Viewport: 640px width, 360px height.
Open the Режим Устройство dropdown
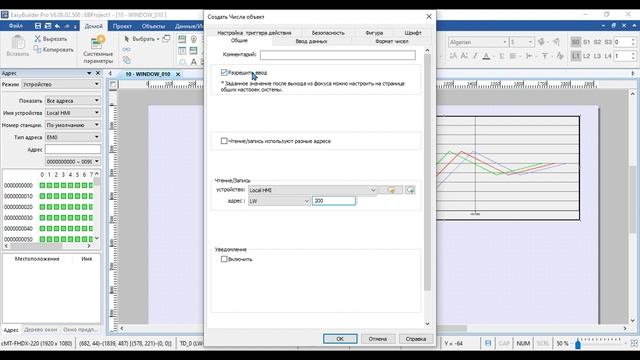click(x=61, y=84)
